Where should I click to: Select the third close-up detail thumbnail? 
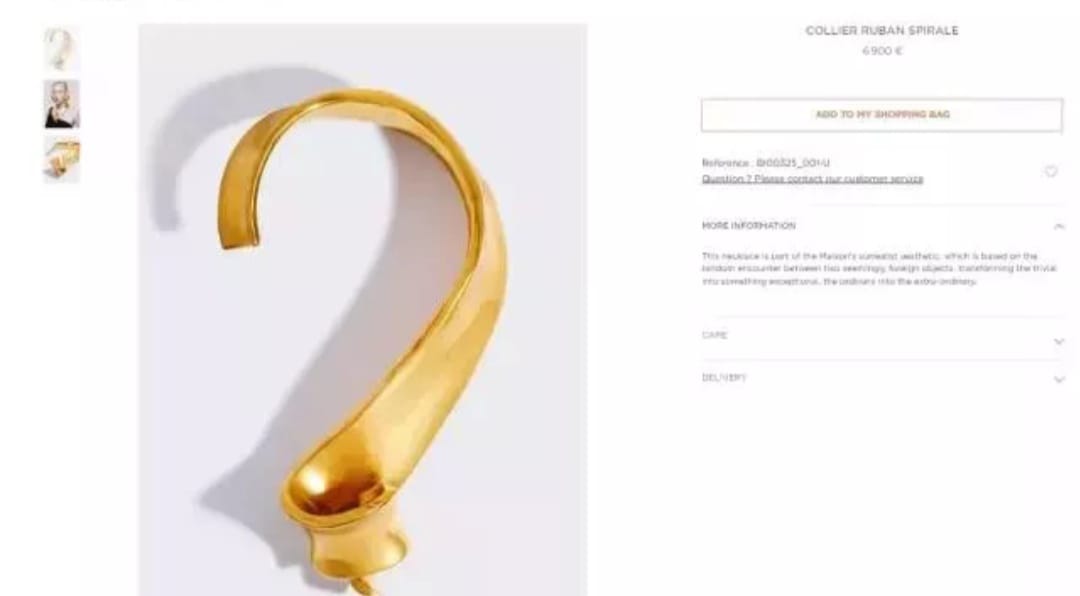tap(61, 159)
